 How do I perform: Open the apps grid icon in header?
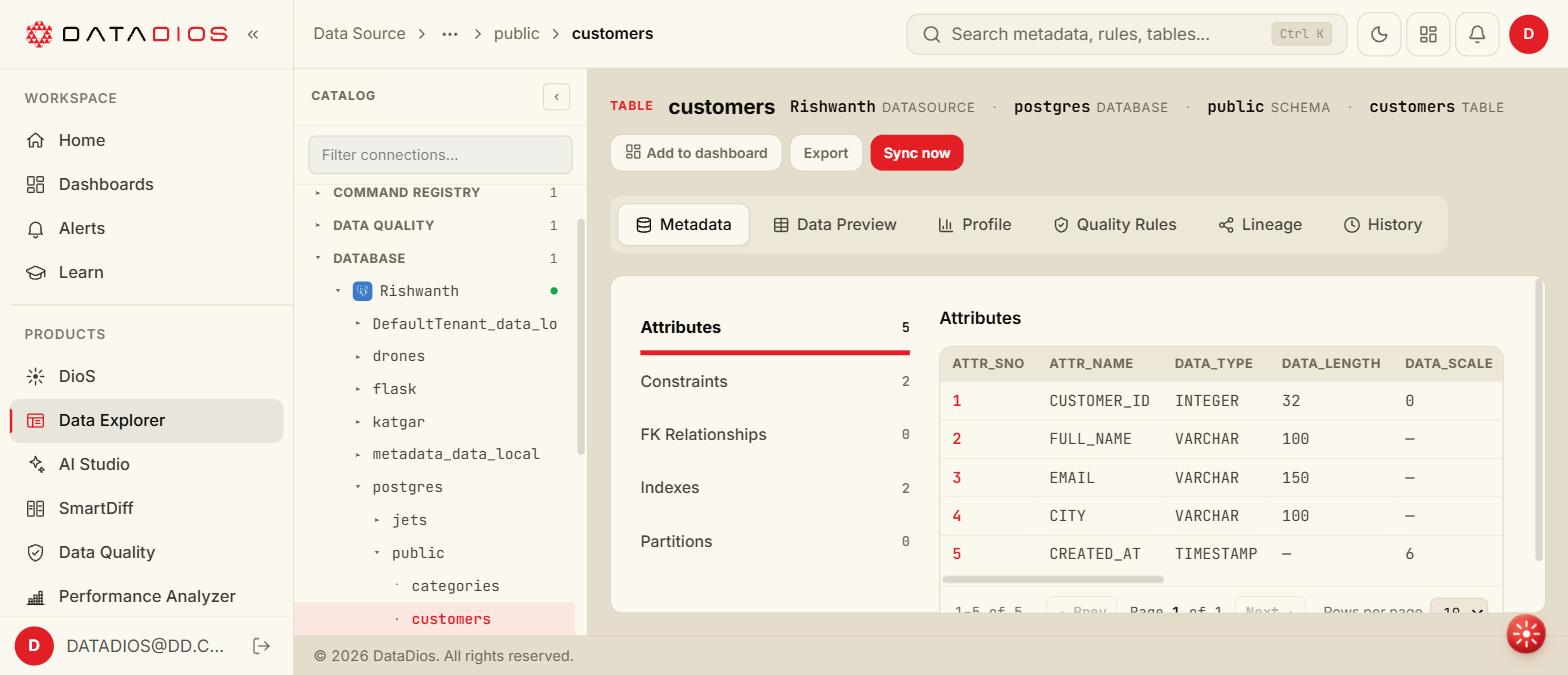(1428, 34)
